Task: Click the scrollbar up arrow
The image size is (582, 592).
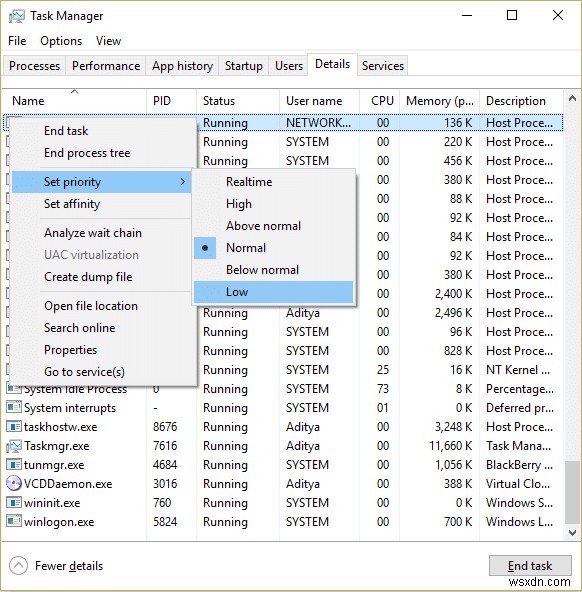Action: 573,99
